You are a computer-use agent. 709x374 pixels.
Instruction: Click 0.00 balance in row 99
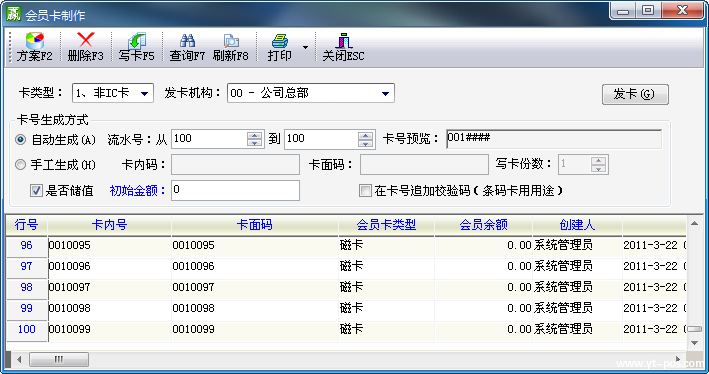(x=483, y=308)
